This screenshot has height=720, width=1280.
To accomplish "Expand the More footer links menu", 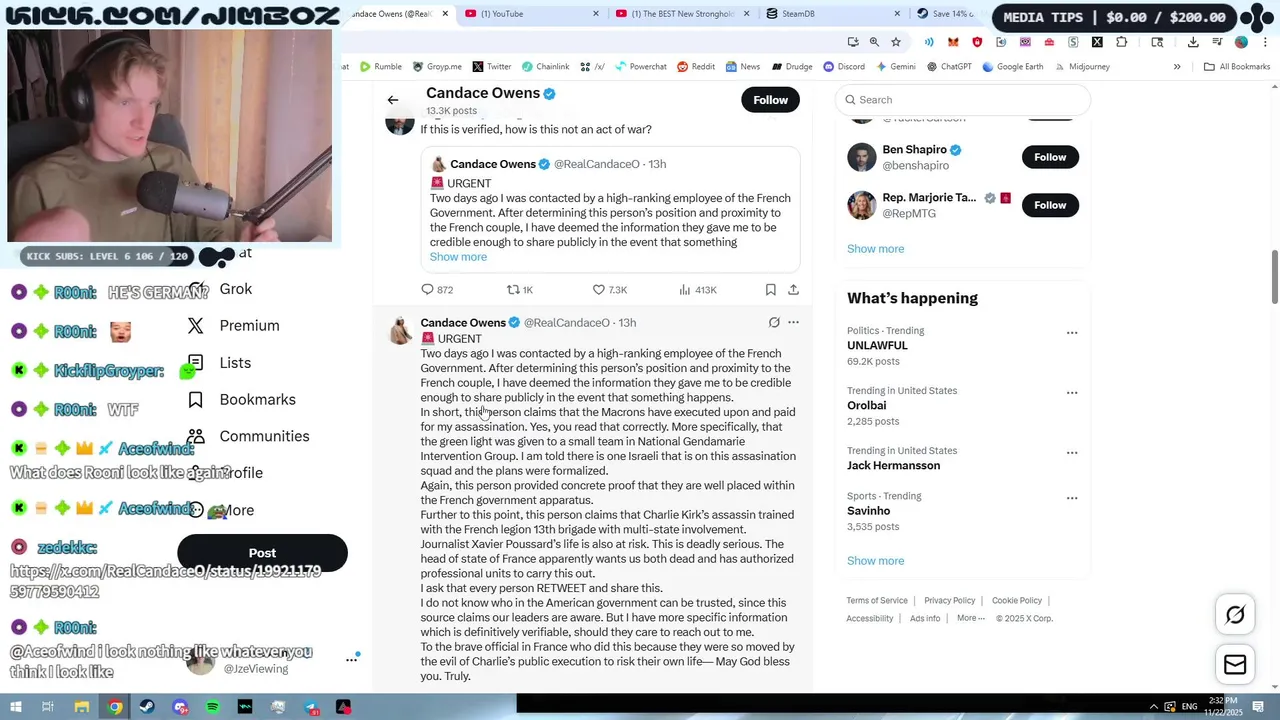I will click(x=970, y=618).
